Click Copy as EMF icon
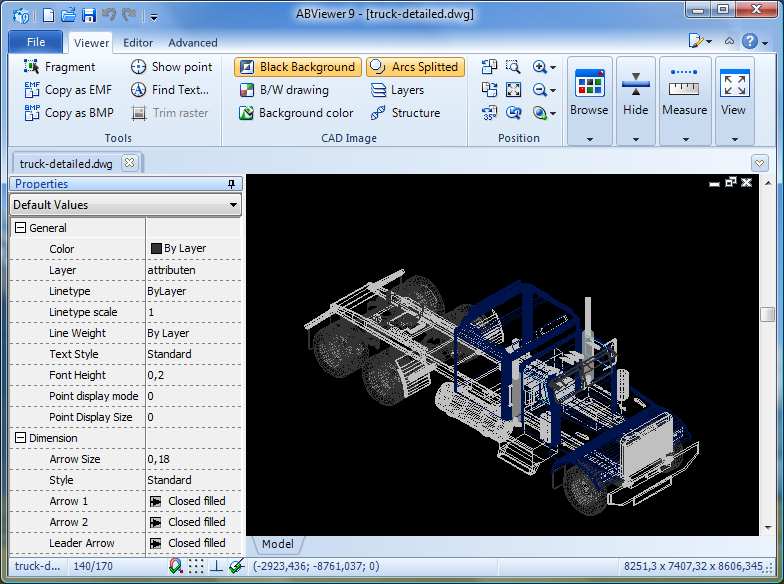The image size is (784, 584). coord(31,90)
